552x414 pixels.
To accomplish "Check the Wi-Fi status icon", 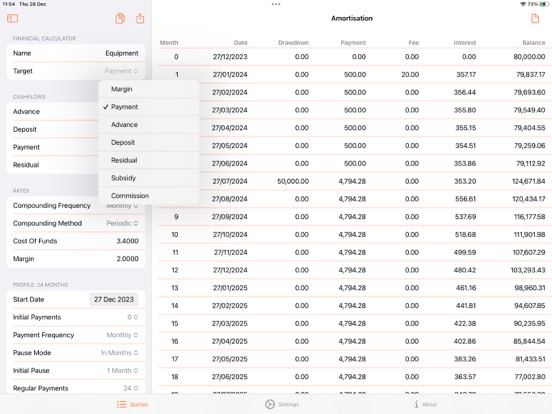I will 523,4.
